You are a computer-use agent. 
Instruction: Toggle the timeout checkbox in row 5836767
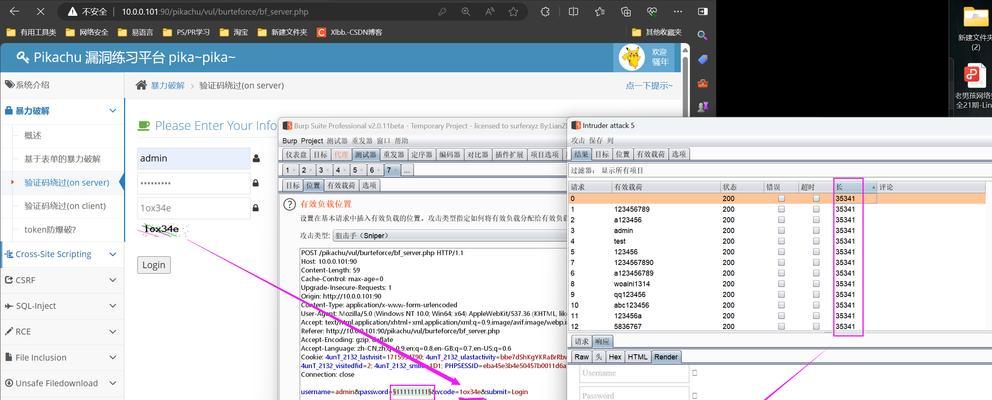click(x=816, y=327)
